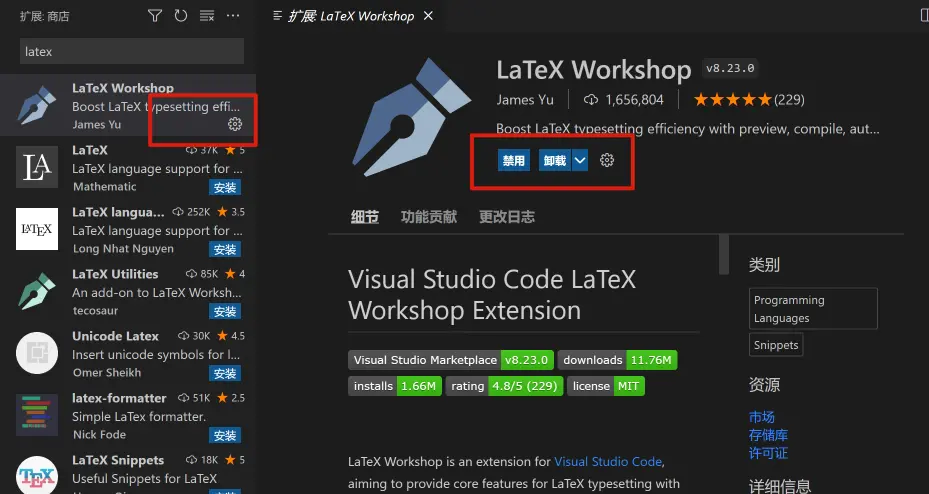Select the LaTeX Workshop list entry title

click(123, 88)
